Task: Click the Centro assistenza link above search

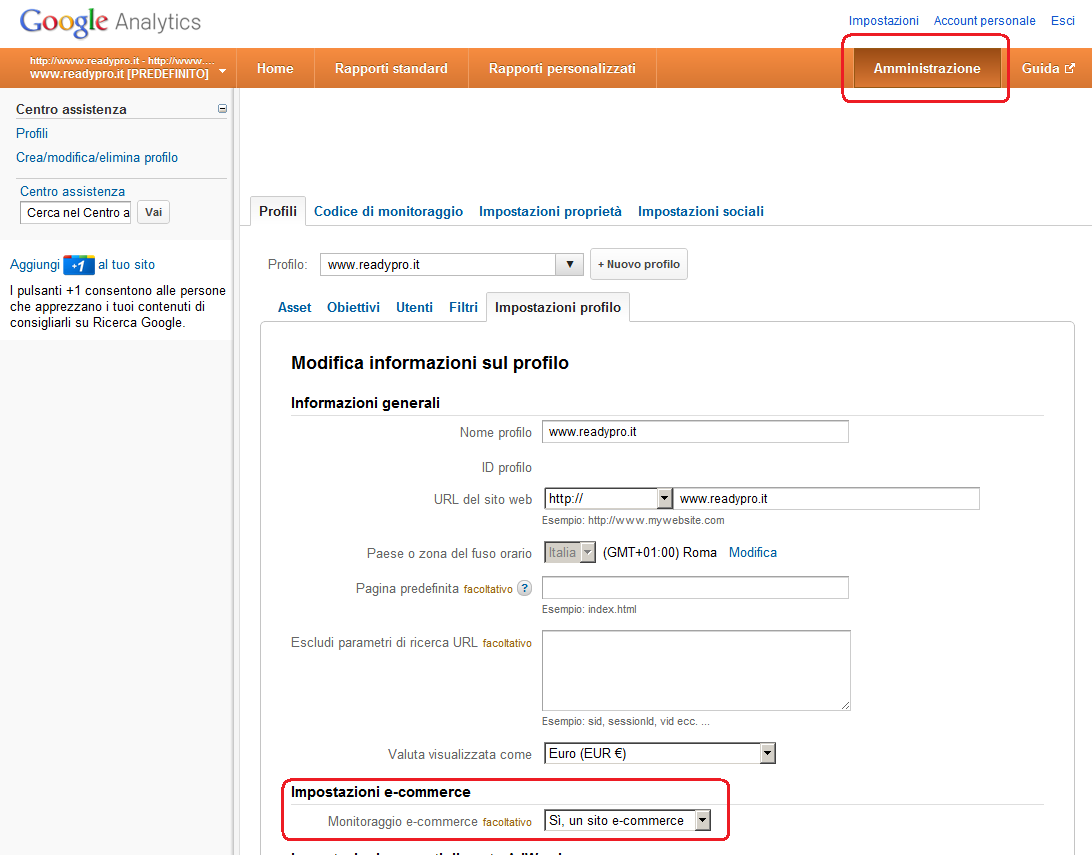Action: [x=72, y=191]
